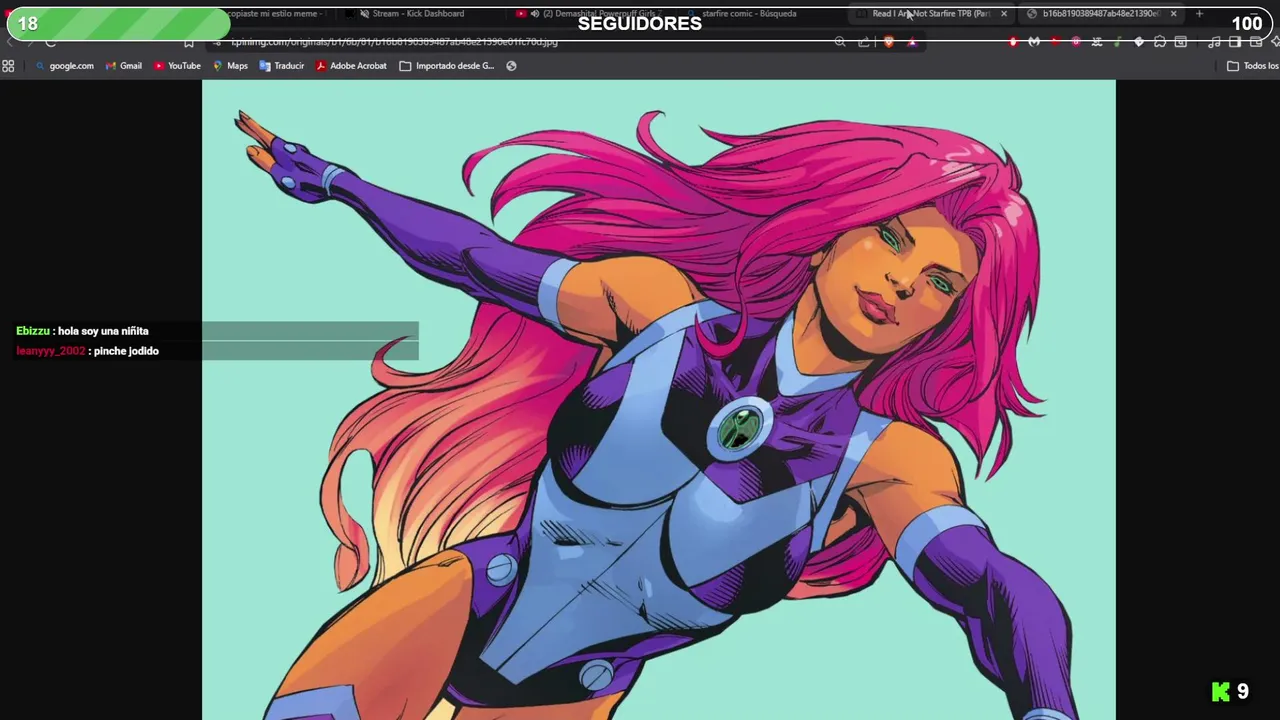Toggle the browser sidebar panel icon
Image resolution: width=1280 pixels, height=720 pixels.
pos(1235,42)
